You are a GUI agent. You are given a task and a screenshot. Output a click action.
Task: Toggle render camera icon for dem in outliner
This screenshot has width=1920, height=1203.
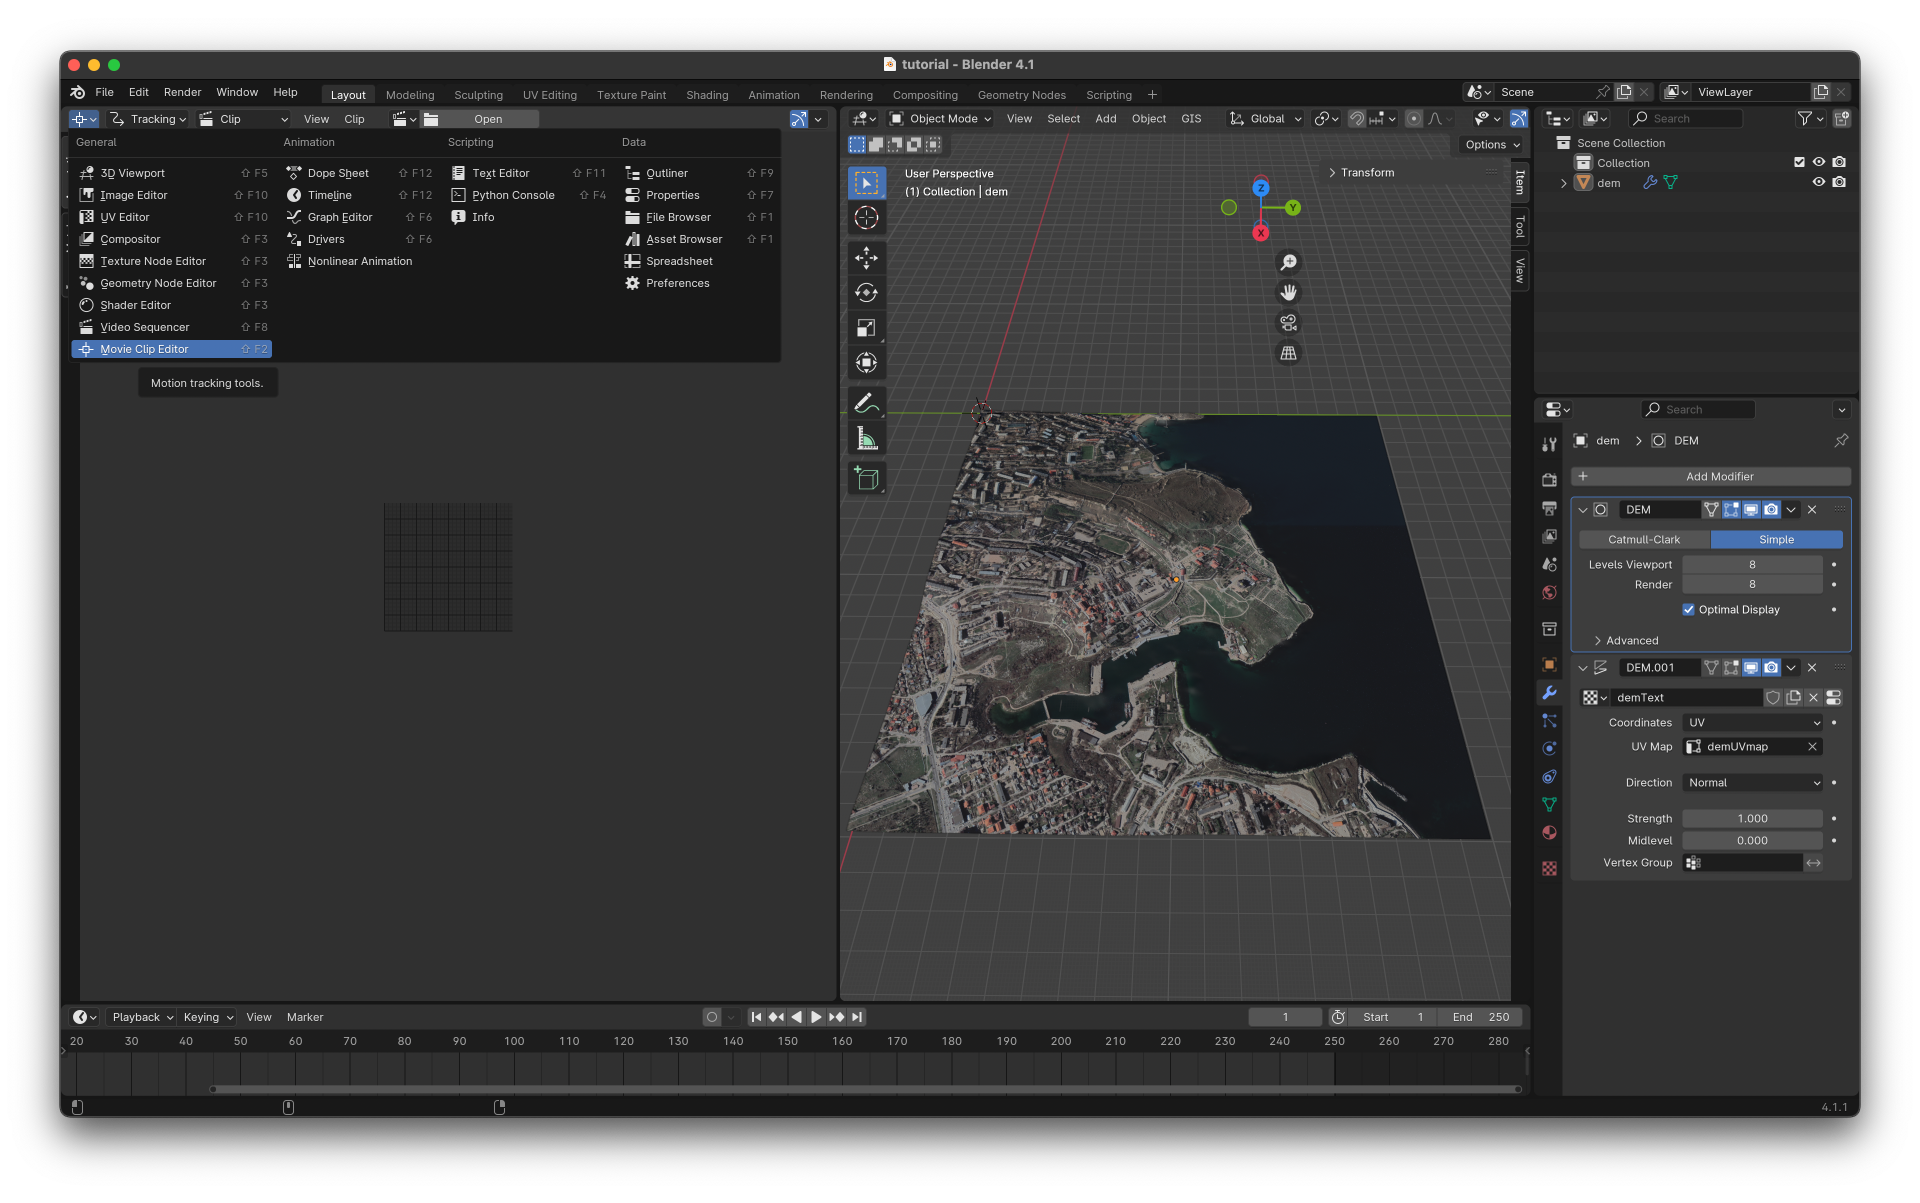coord(1839,182)
